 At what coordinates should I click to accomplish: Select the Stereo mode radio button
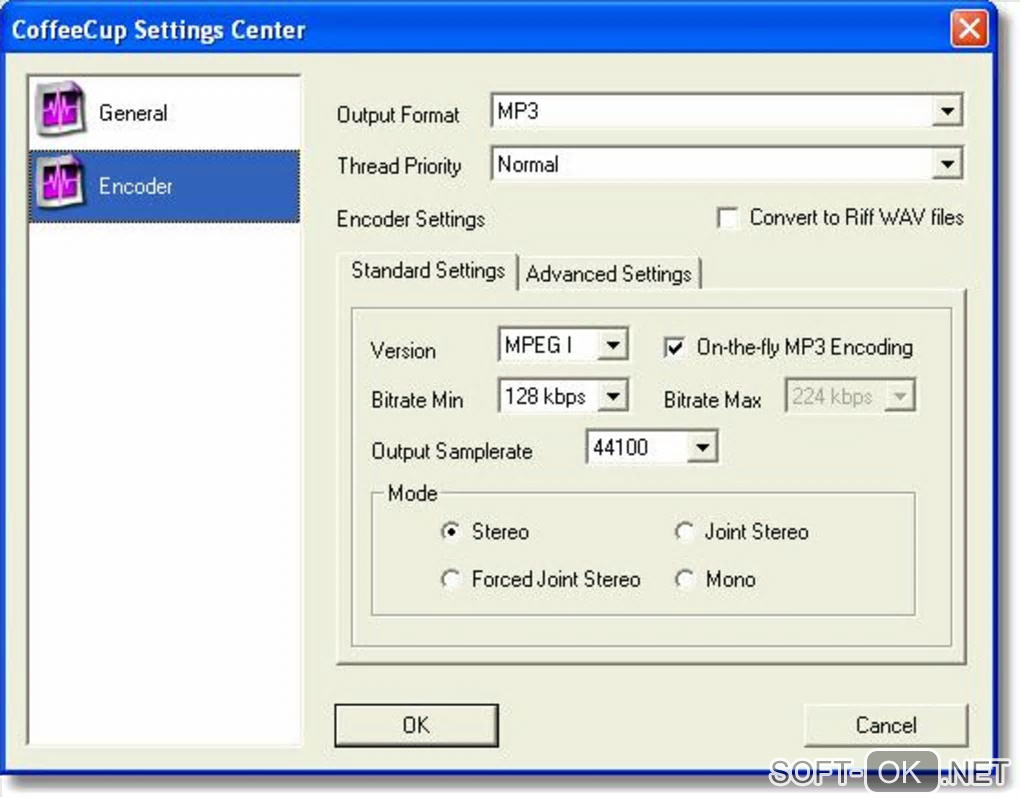[450, 532]
